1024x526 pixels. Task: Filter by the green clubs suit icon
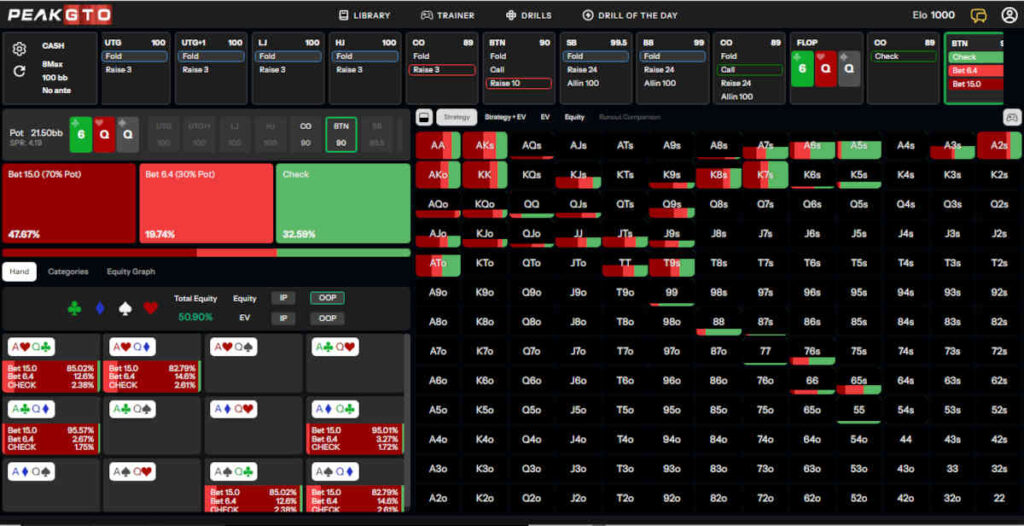(74, 308)
